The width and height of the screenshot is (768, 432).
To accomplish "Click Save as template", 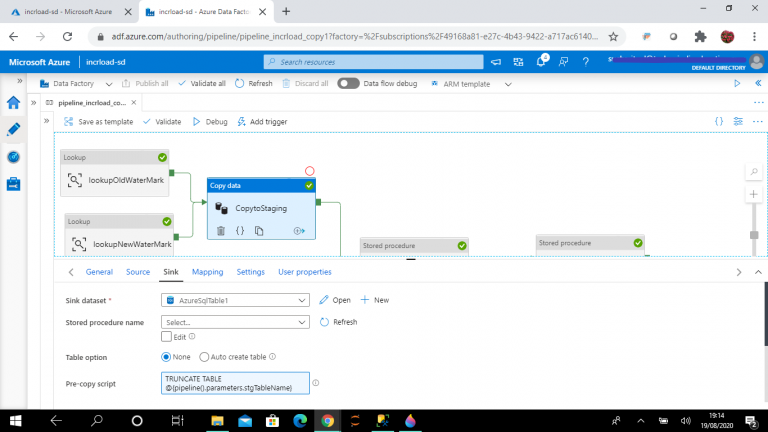I will coord(98,121).
